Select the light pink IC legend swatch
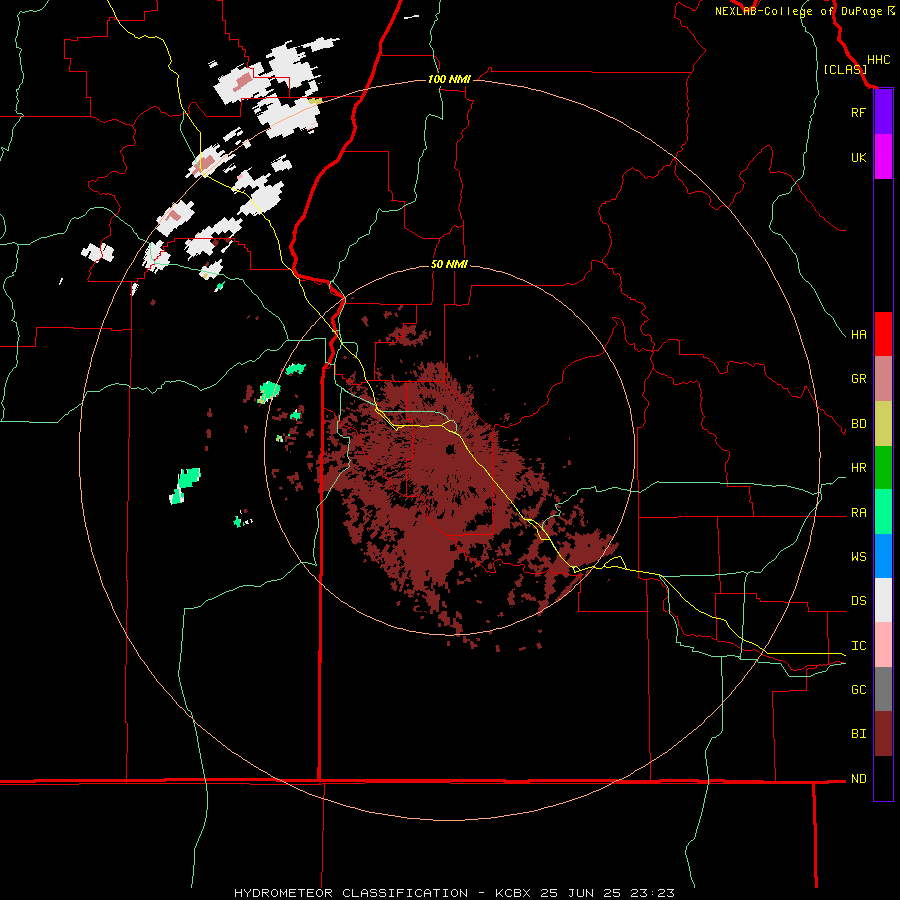Image resolution: width=900 pixels, height=900 pixels. (x=883, y=645)
